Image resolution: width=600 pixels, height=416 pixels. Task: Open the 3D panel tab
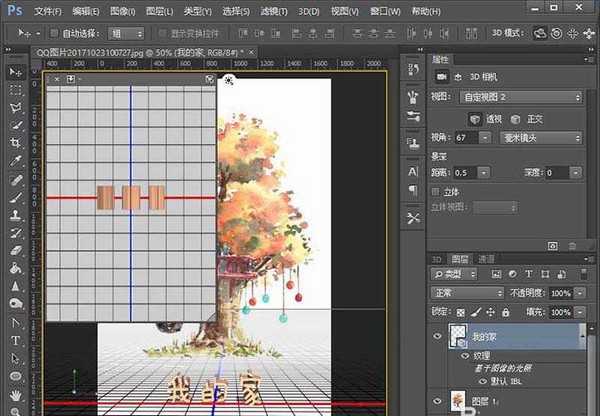[437, 257]
